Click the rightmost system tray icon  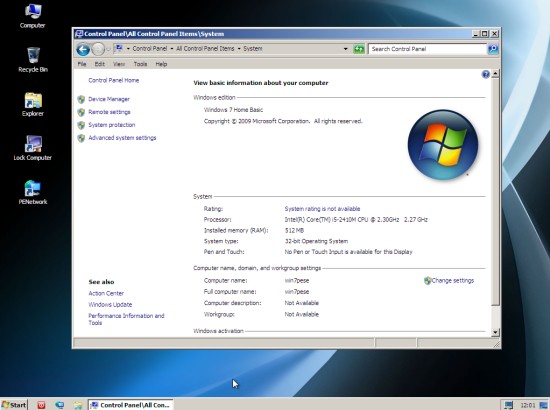click(543, 405)
